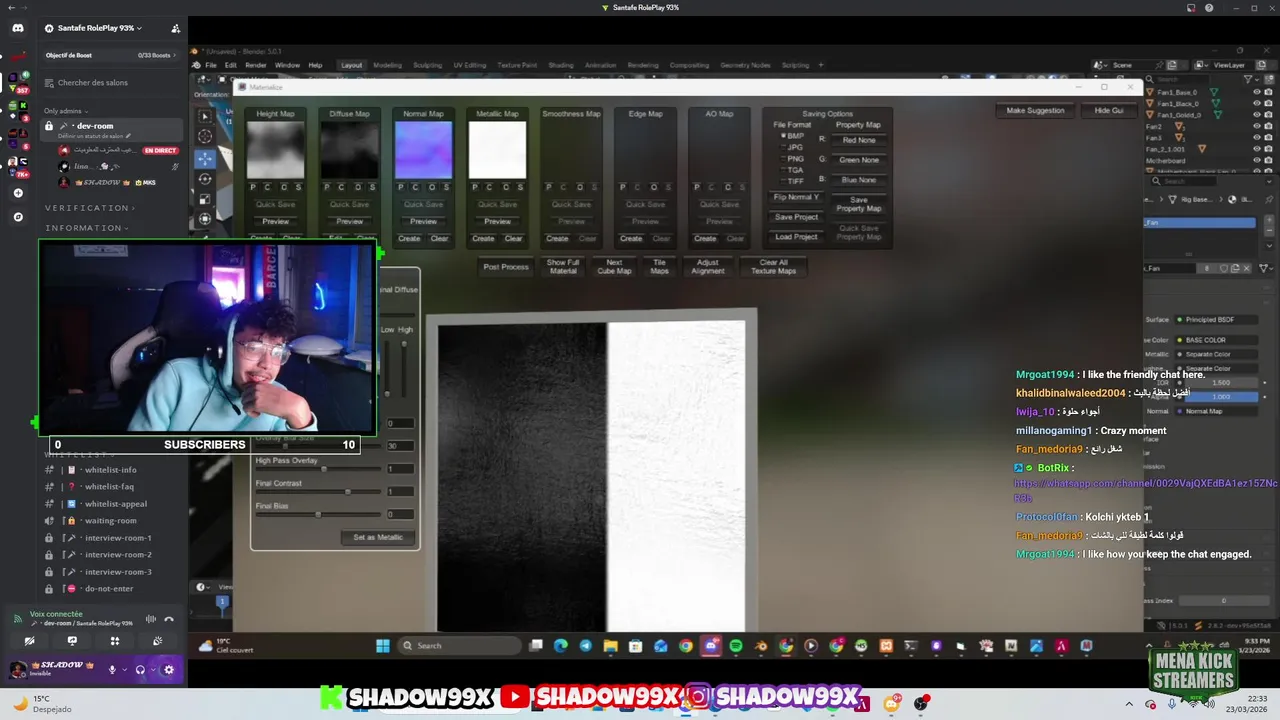This screenshot has width=1280, height=720.
Task: Adjust the Final Bias slider
Action: (x=318, y=515)
